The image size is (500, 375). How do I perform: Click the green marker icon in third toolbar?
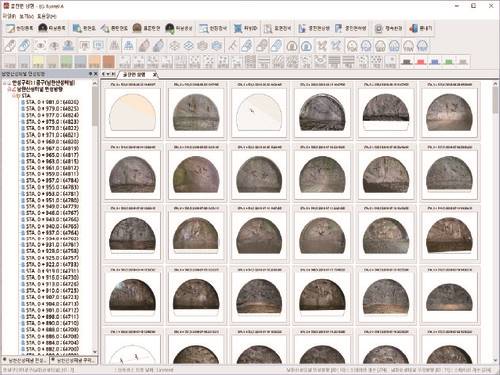click(449, 62)
